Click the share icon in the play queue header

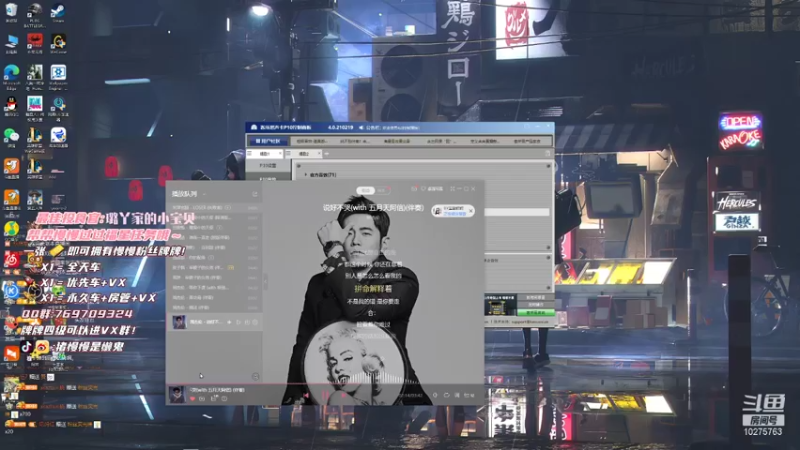[255, 194]
